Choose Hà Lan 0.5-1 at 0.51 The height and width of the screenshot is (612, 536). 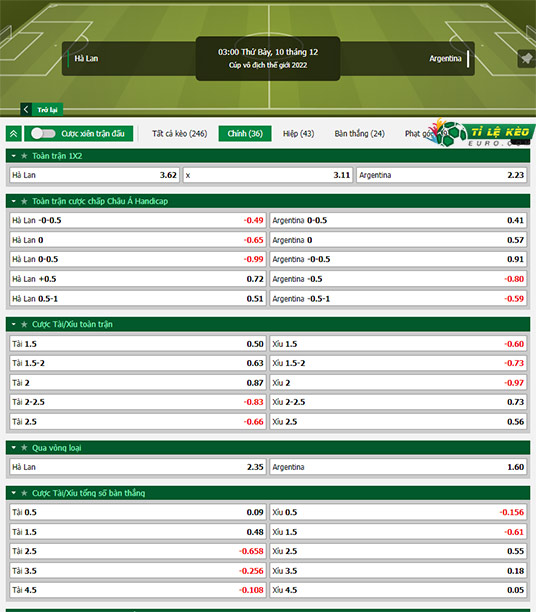coord(137,299)
